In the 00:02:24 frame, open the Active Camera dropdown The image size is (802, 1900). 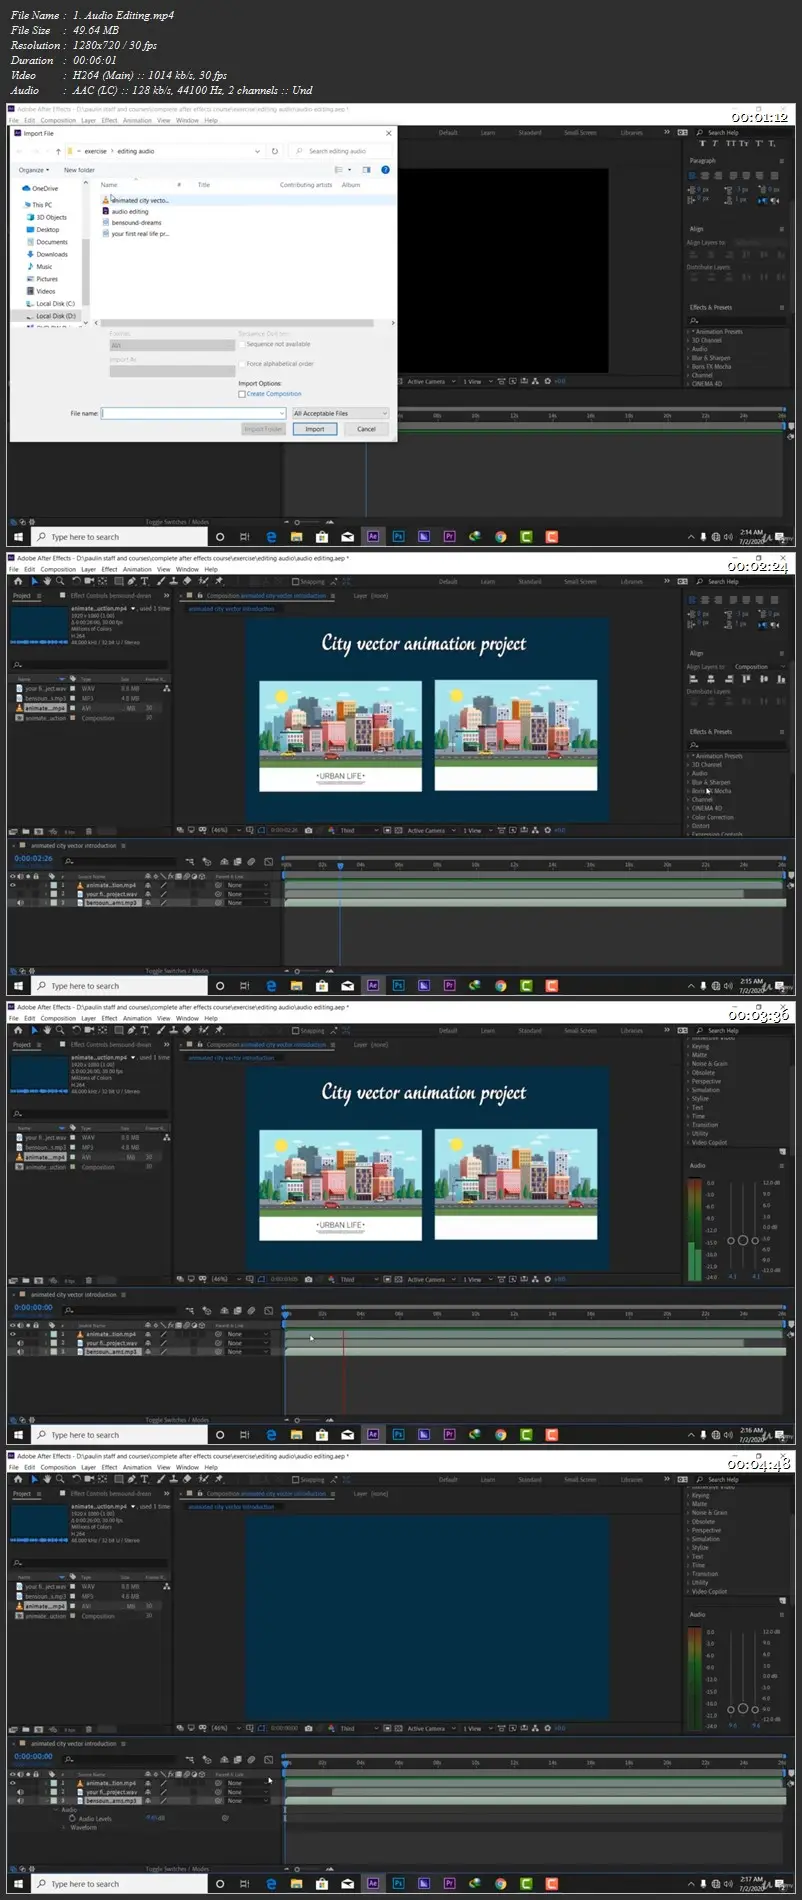(431, 830)
